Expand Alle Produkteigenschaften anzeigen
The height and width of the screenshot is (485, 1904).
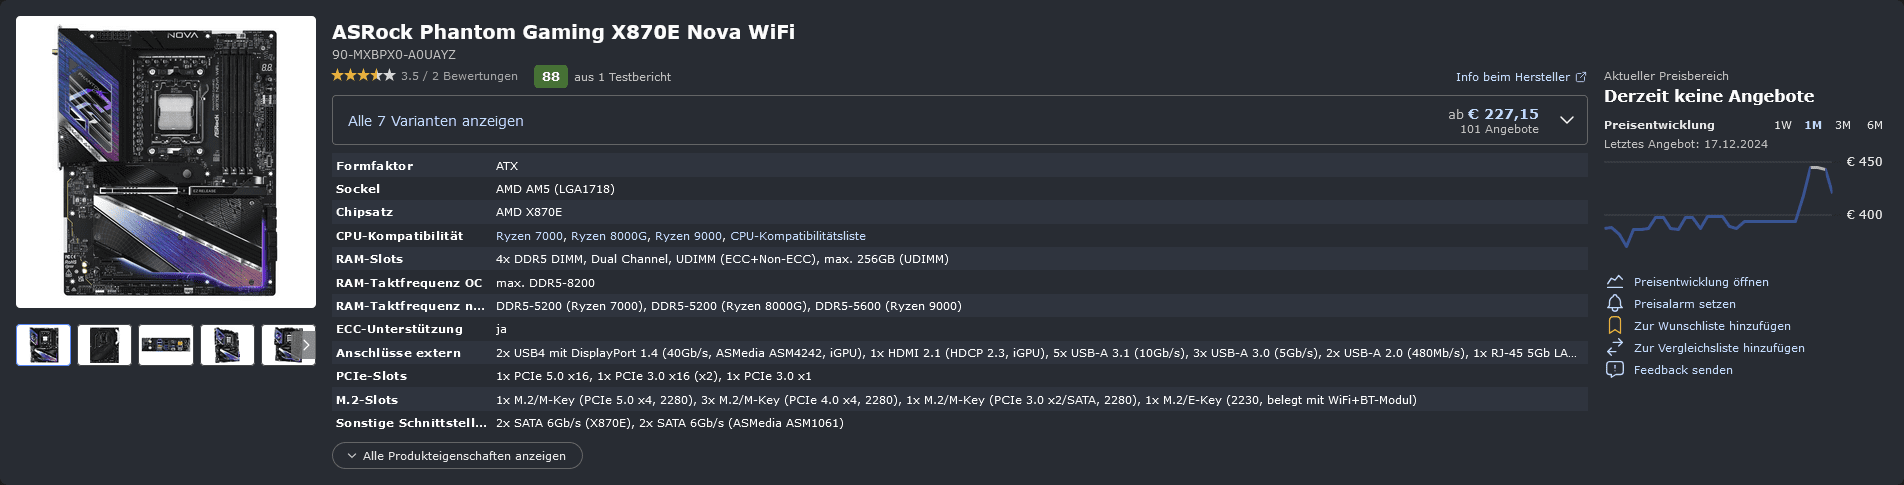tap(457, 456)
